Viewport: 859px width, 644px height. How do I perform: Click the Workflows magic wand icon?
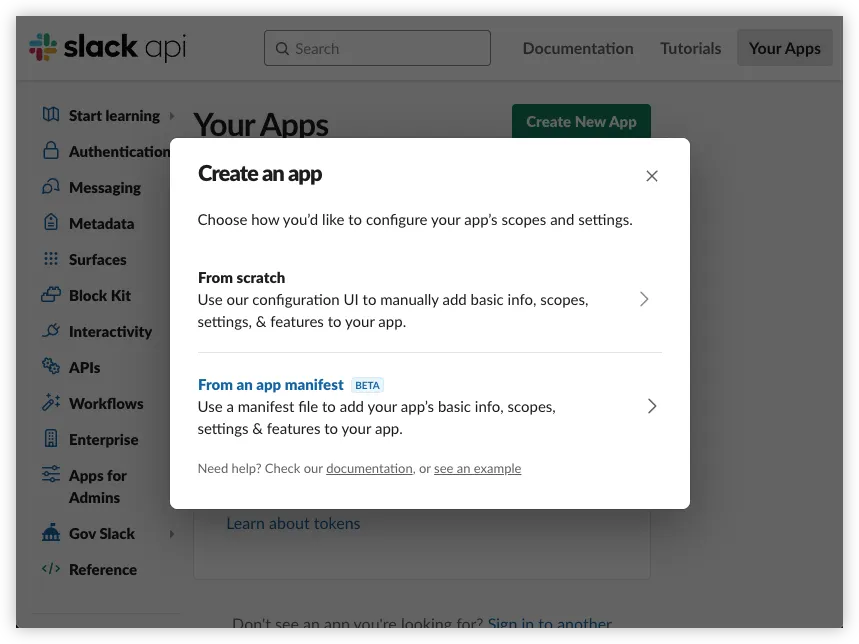(x=51, y=402)
